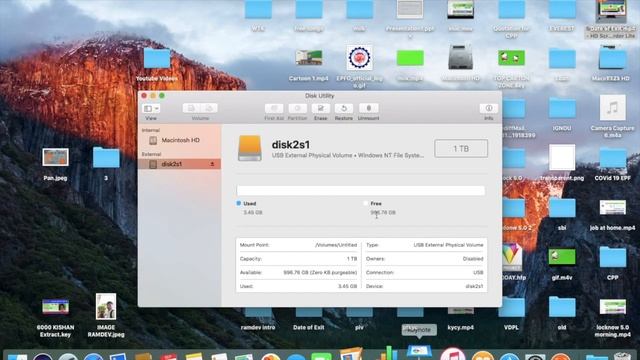Select the TOP CAUTION ZONE.key desktop file
Viewport: 640px width, 360px height.
coord(511,58)
